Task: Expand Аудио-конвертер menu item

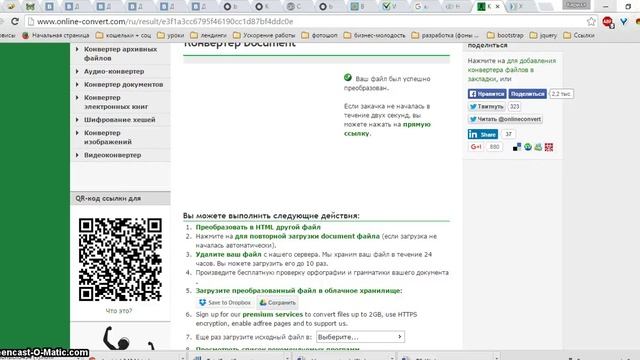Action: pyautogui.click(x=114, y=71)
